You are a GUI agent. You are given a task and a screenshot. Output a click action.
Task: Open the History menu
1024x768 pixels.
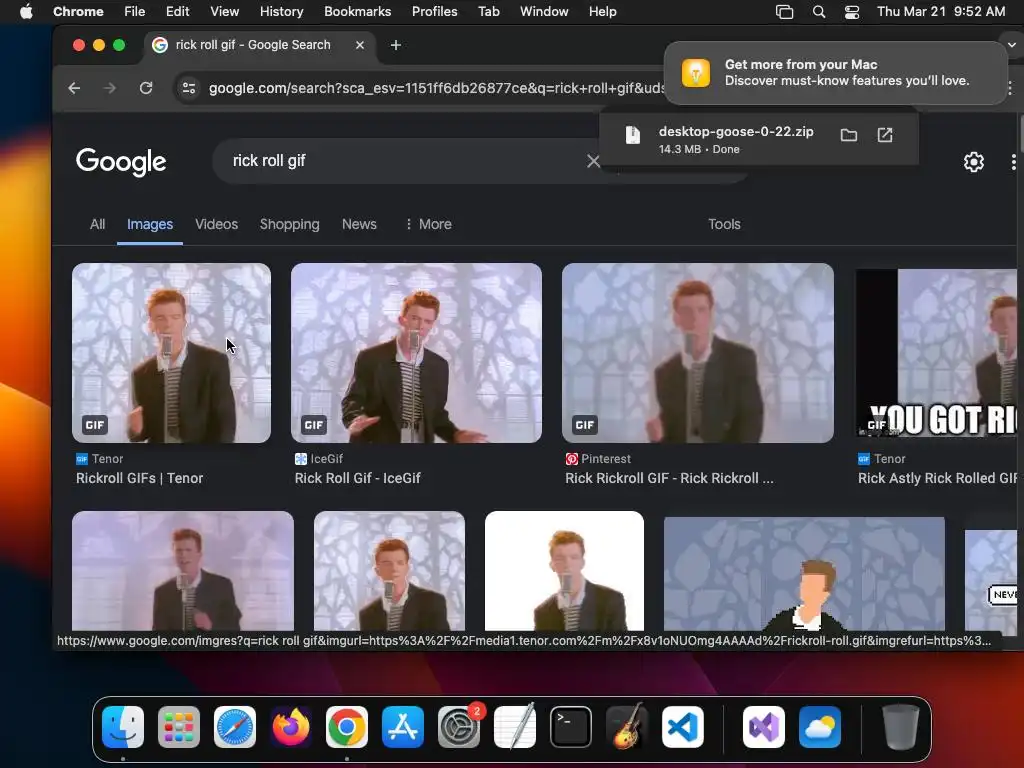tap(281, 11)
